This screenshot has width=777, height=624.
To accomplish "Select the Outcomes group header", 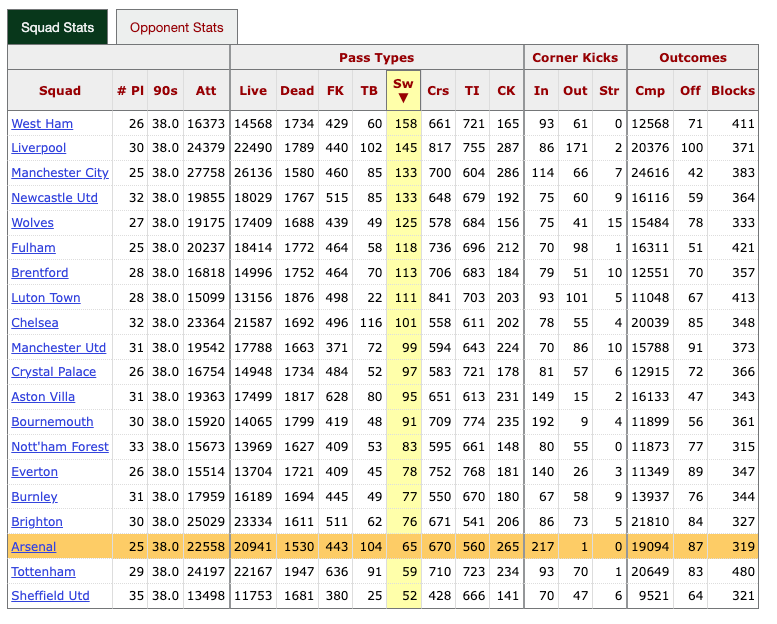I will tap(693, 57).
